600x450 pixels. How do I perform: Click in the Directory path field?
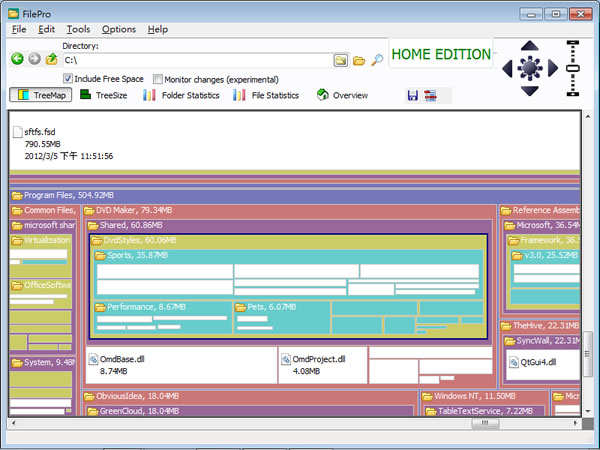[197, 60]
